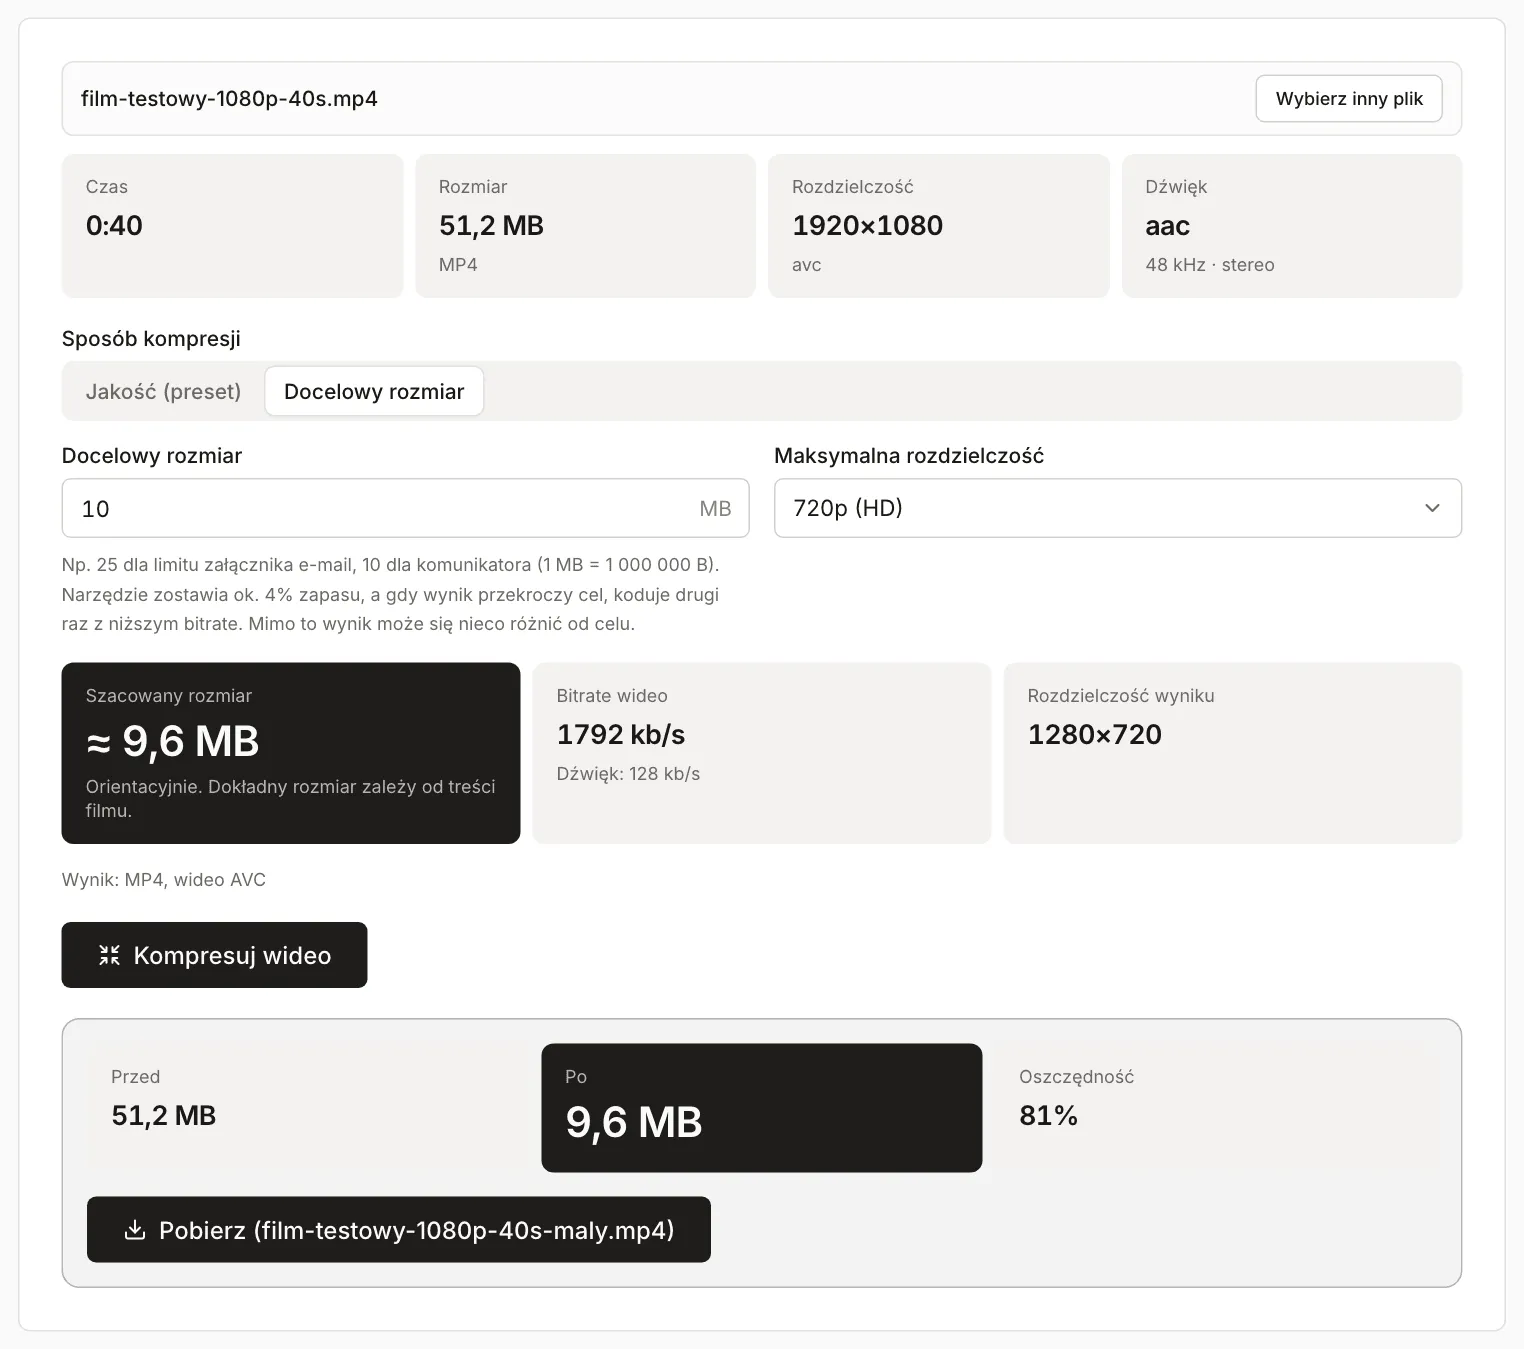Click the estimated size ≈ 9,6 MB

[173, 741]
